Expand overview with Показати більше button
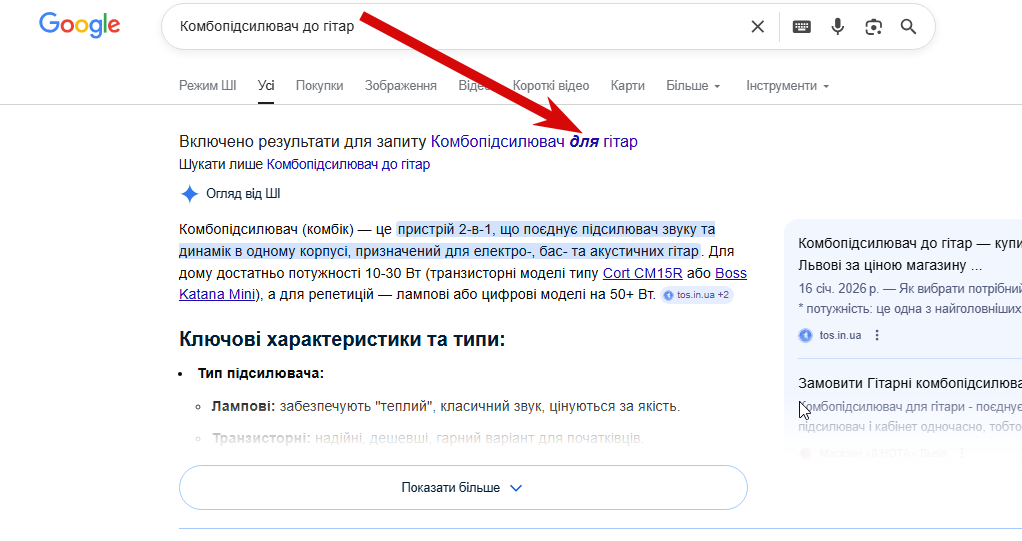 (463, 488)
